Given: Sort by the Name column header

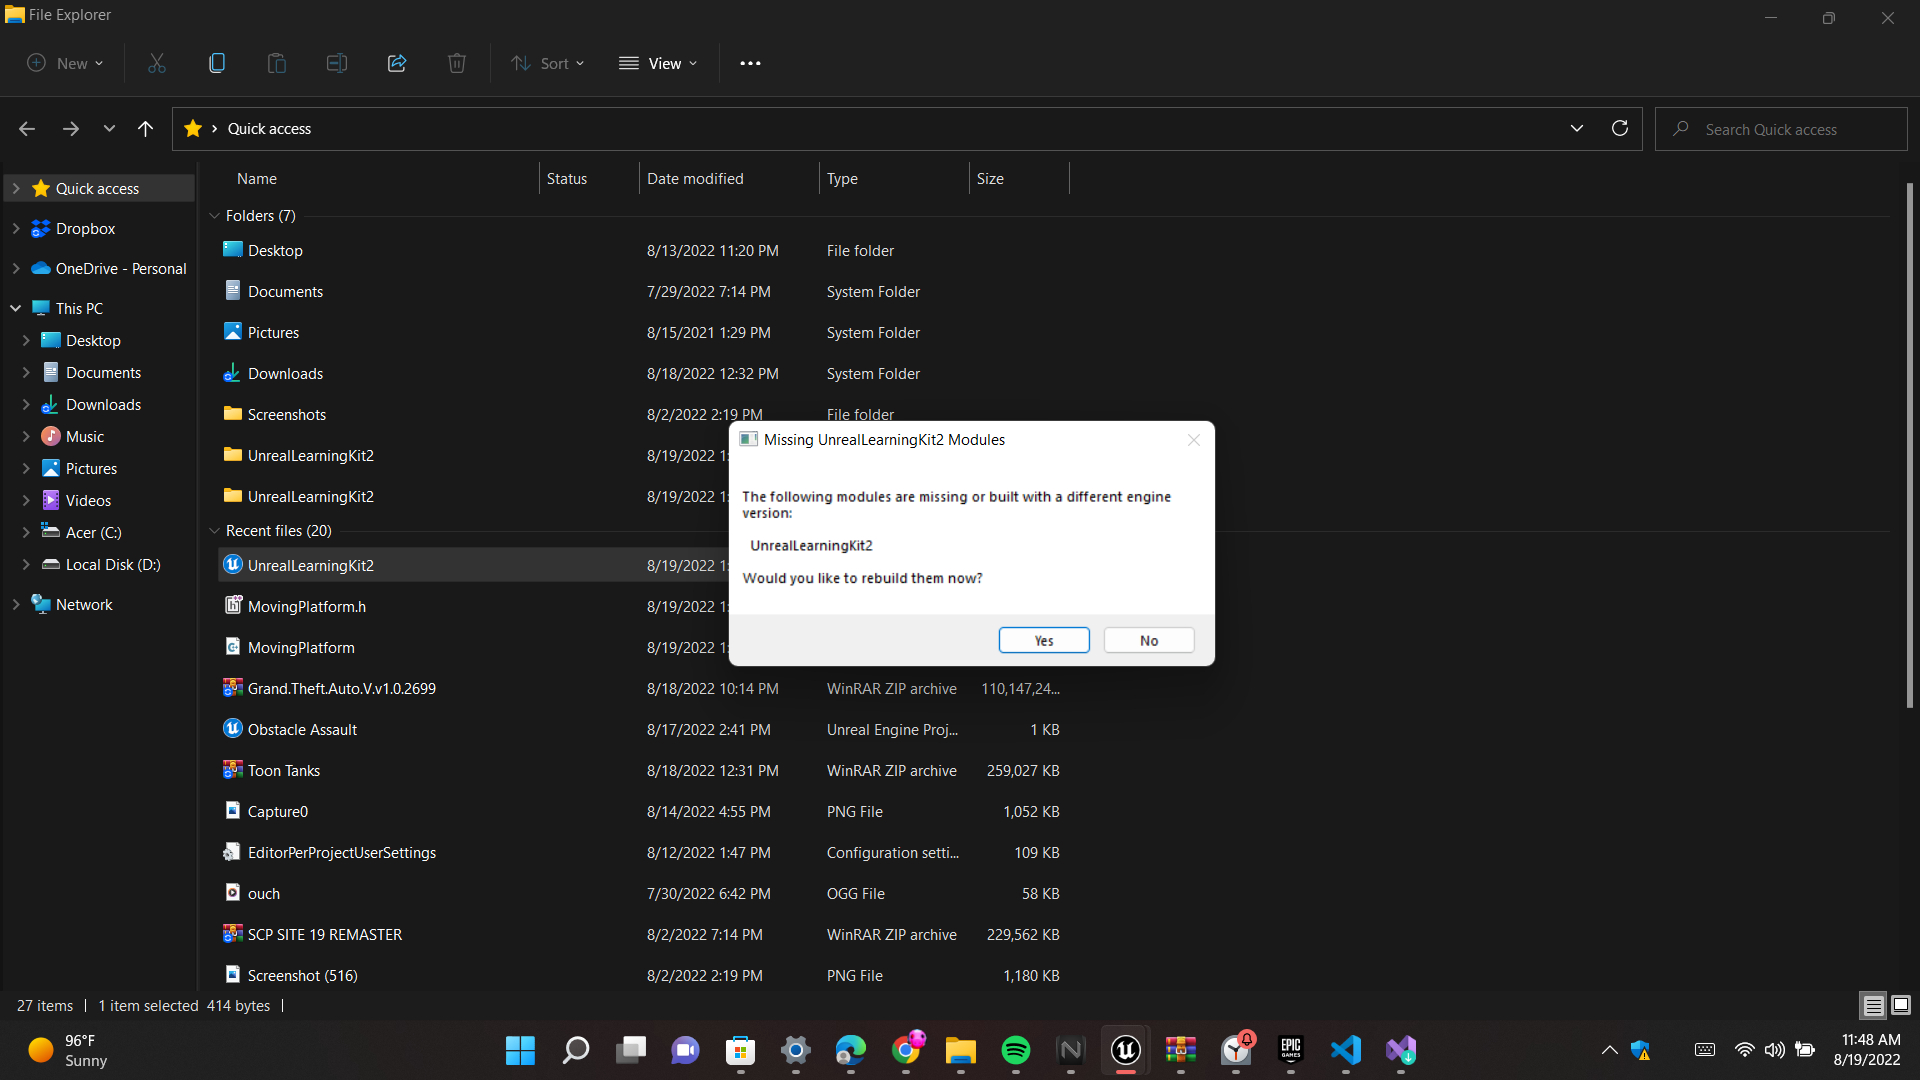Looking at the screenshot, I should (257, 179).
